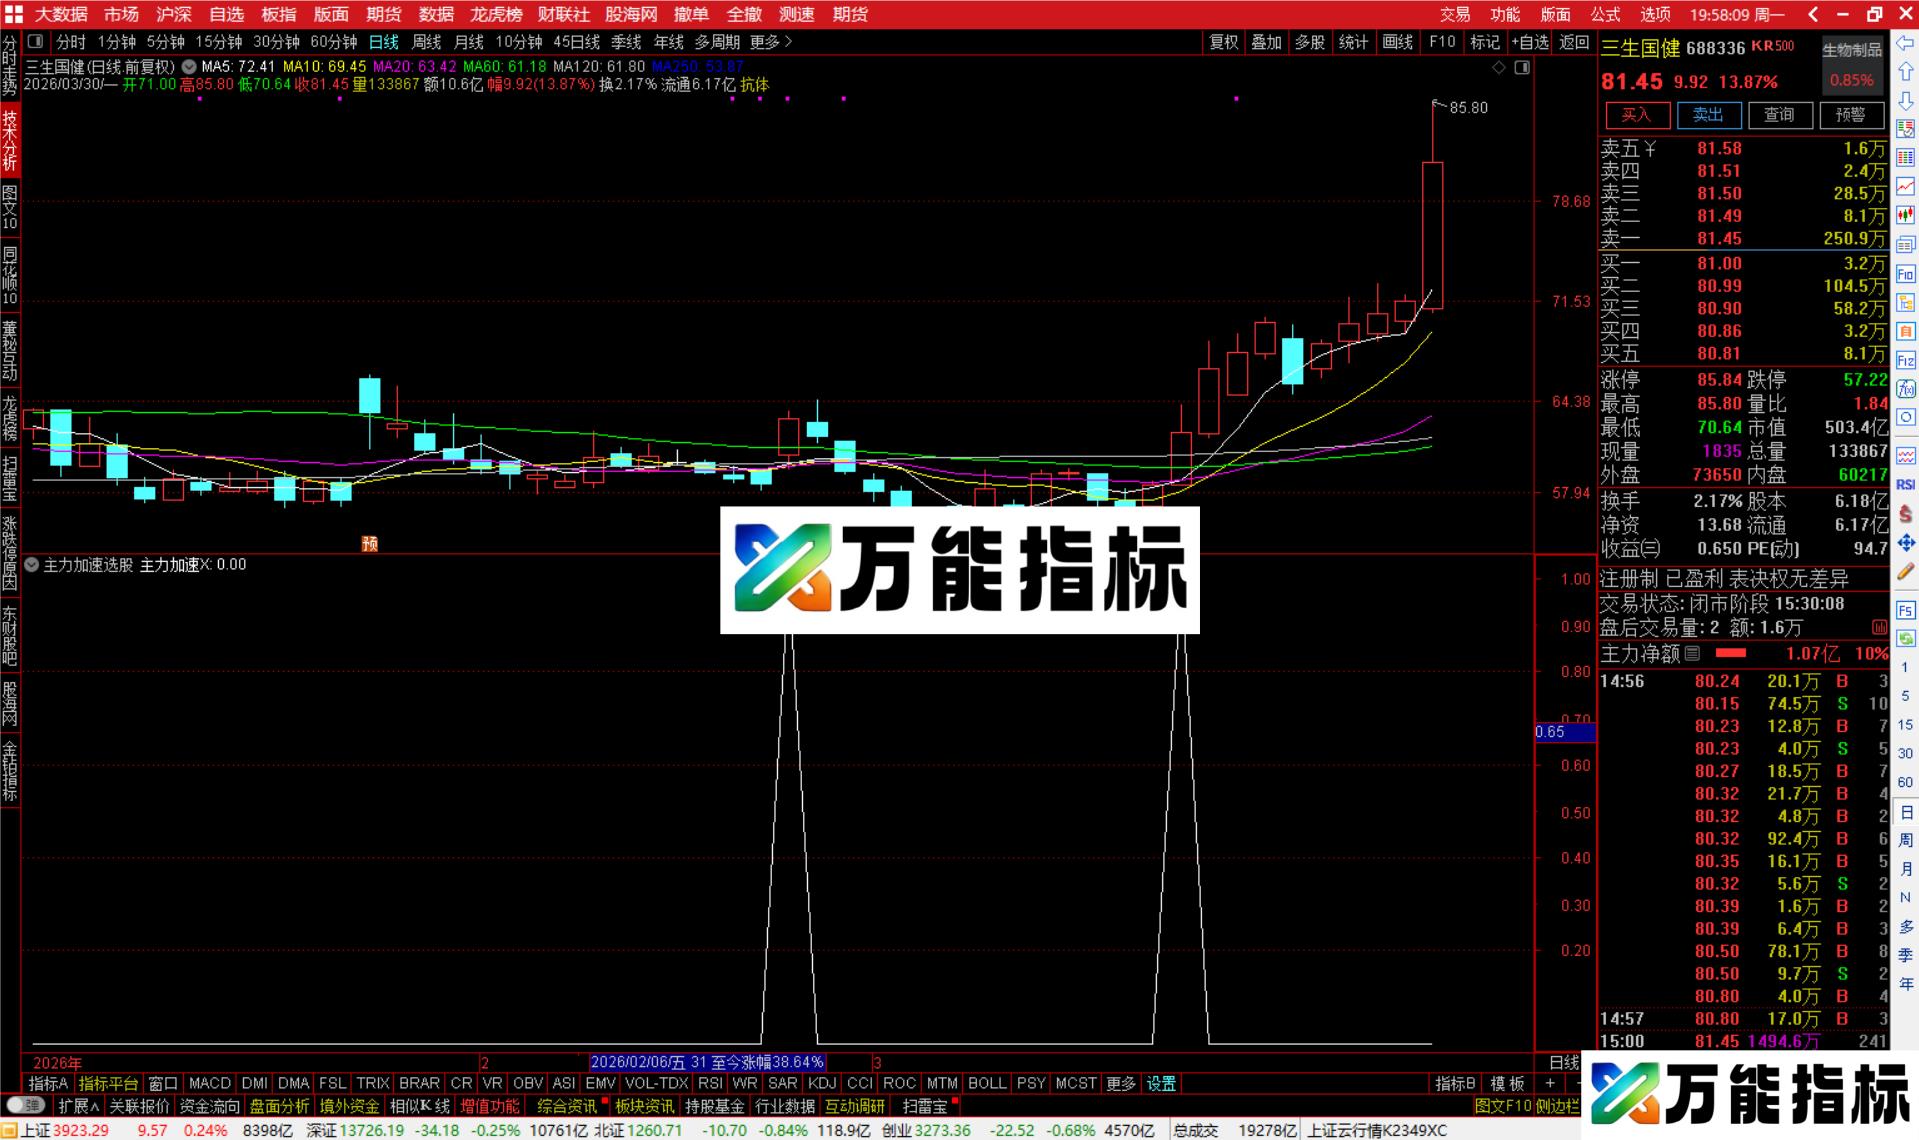
Task: Toggle the 主力加速选股 indicator circle
Action: coord(31,564)
